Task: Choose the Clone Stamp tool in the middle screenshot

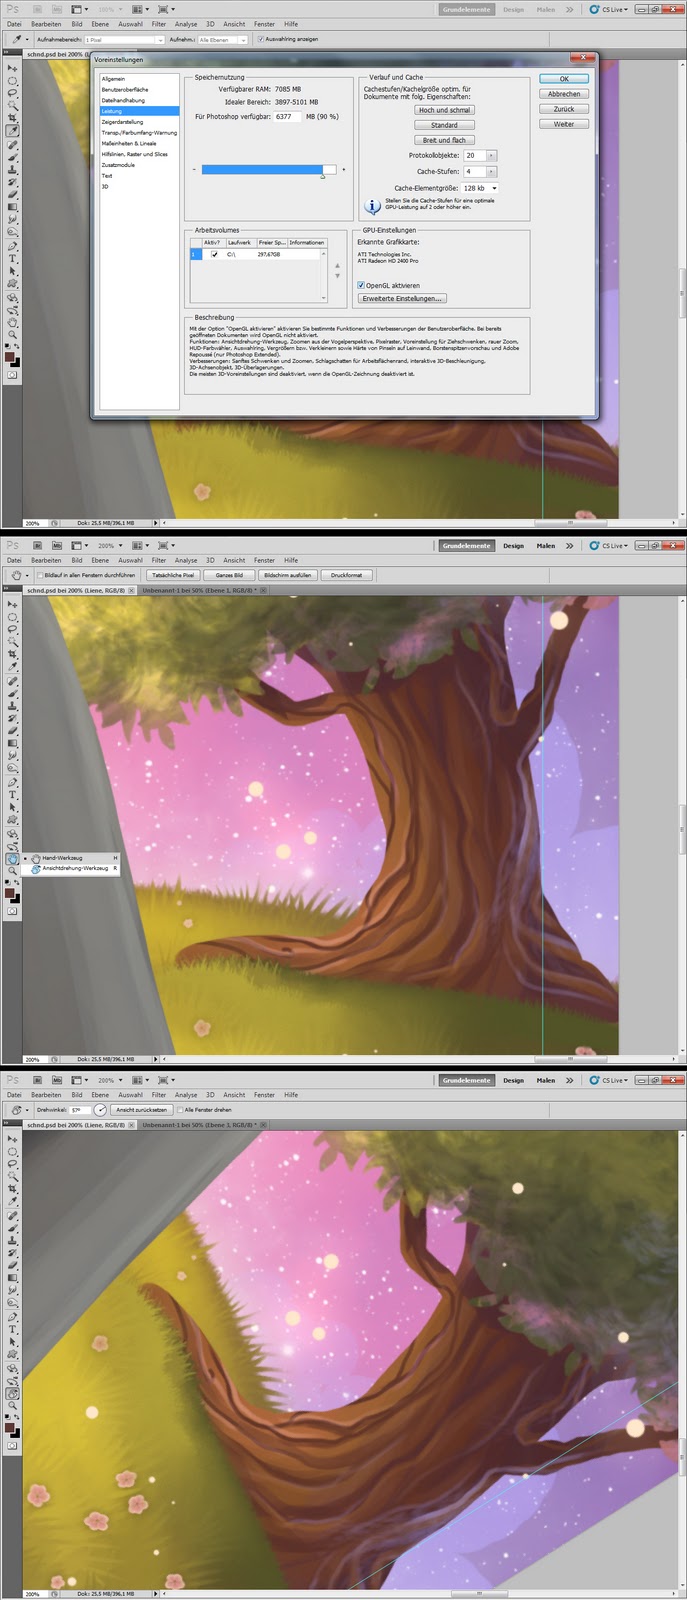Action: [x=13, y=706]
